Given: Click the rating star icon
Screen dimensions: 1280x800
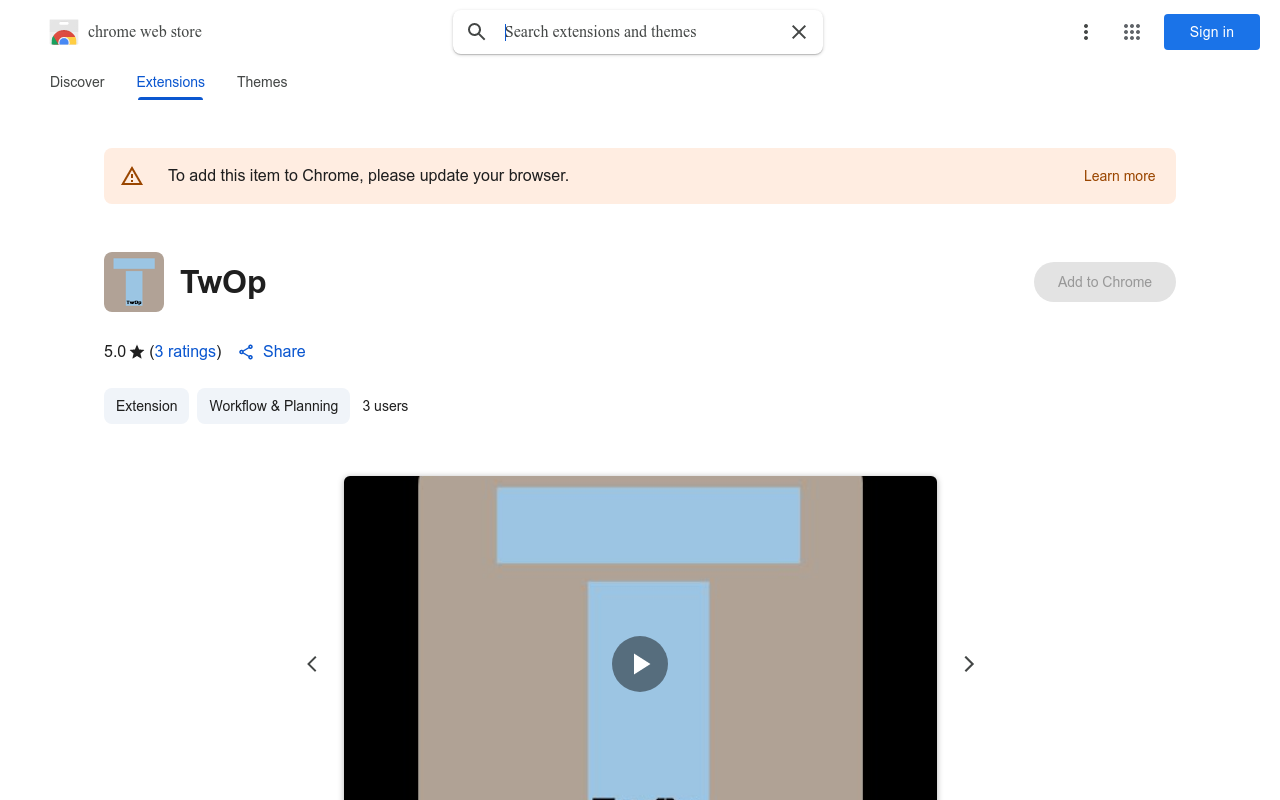Looking at the screenshot, I should point(137,352).
